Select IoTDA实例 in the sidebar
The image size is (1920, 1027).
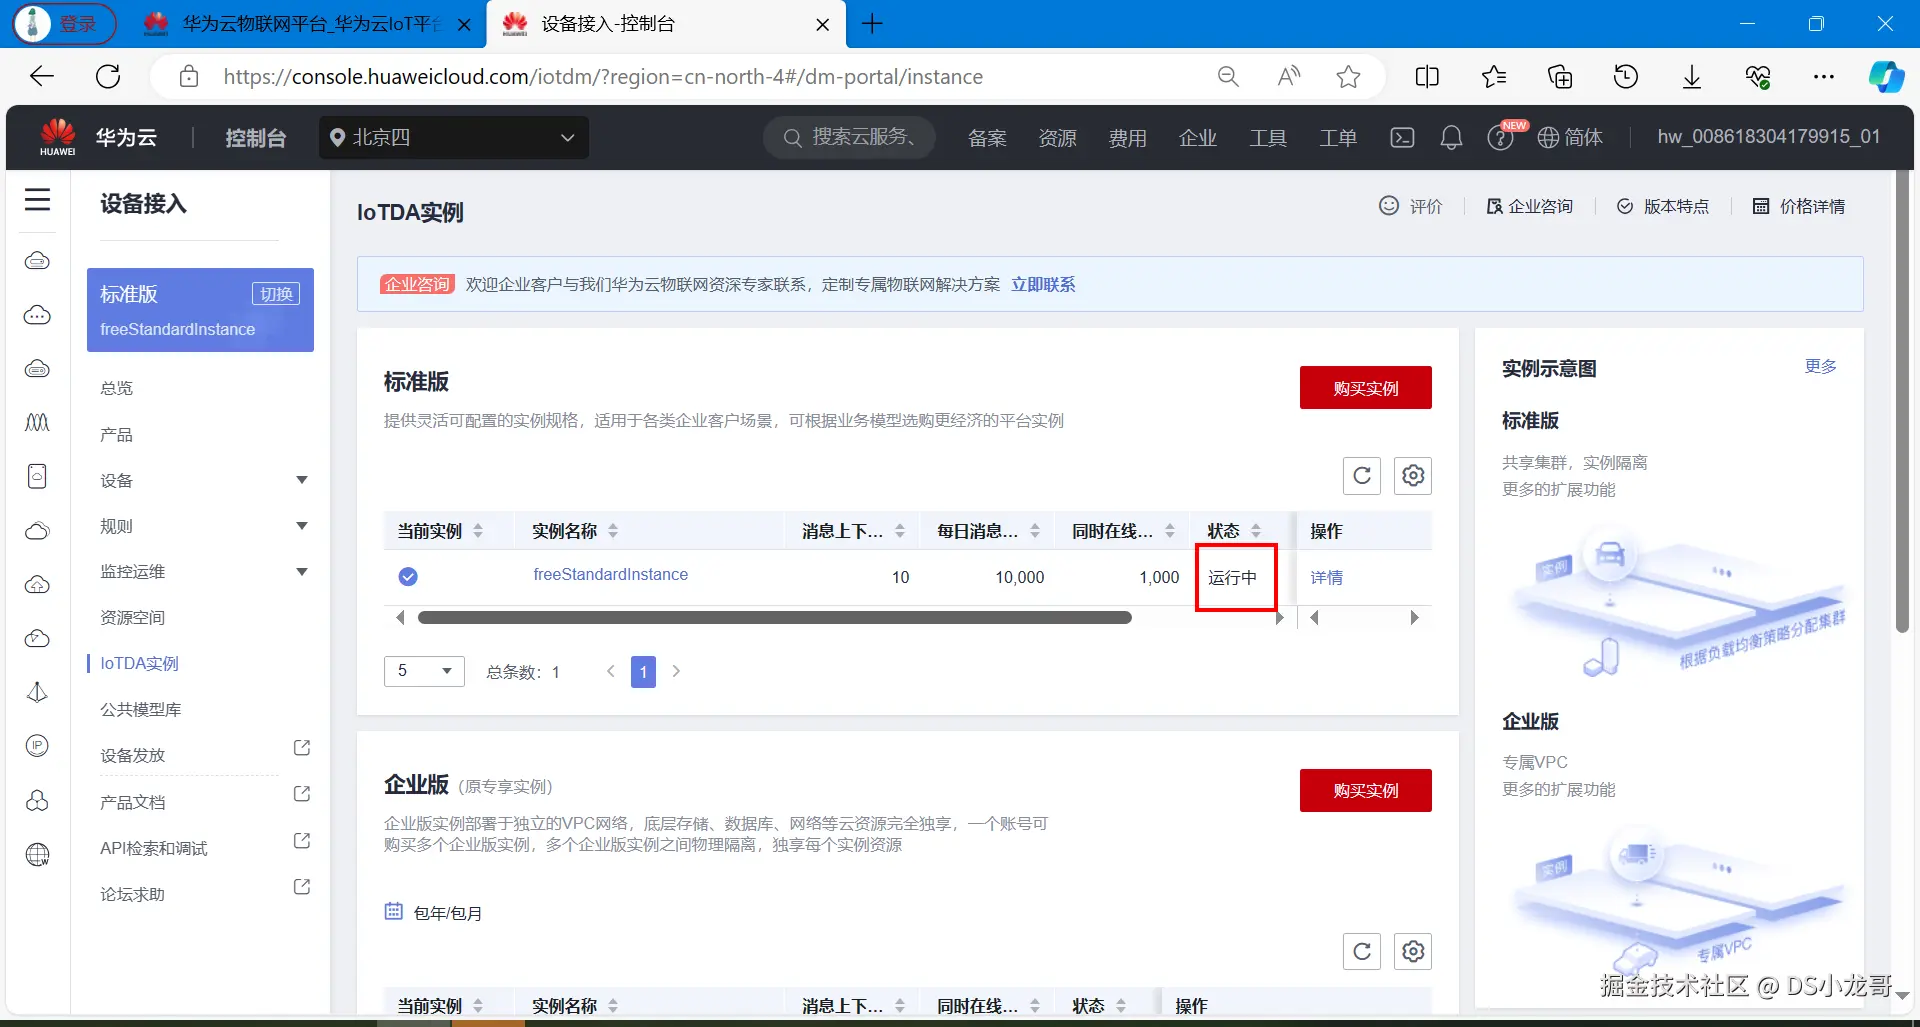click(x=140, y=664)
